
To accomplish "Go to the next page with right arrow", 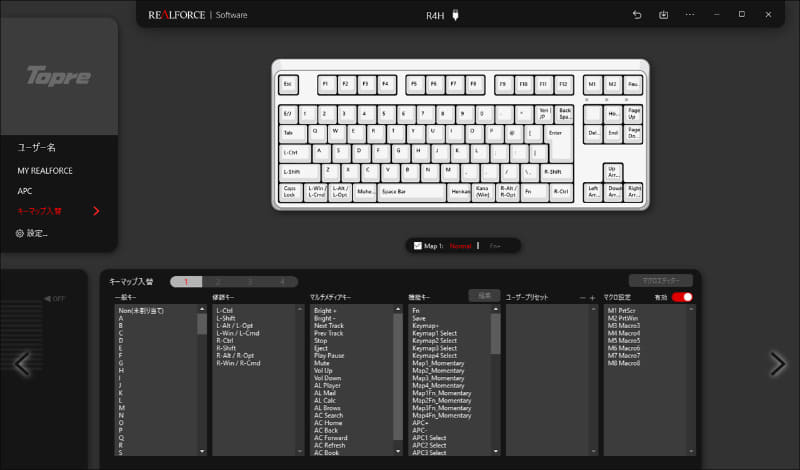I will pyautogui.click(x=778, y=364).
